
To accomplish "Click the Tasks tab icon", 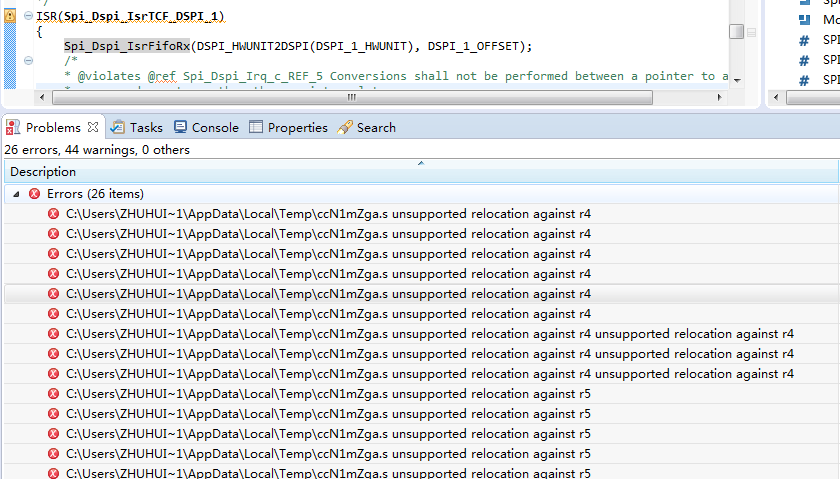I will (x=117, y=127).
